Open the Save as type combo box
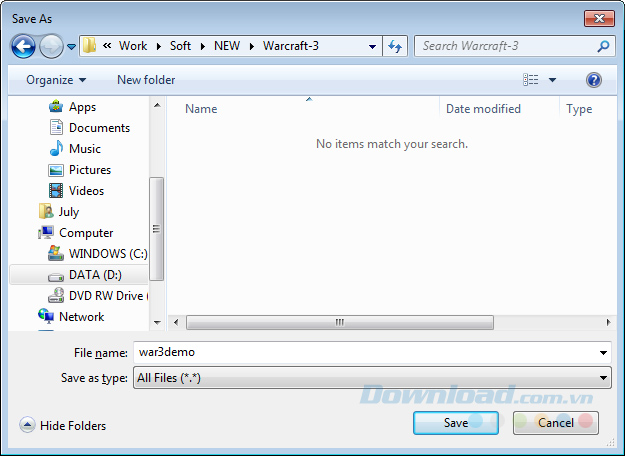625x456 pixels. pos(372,377)
